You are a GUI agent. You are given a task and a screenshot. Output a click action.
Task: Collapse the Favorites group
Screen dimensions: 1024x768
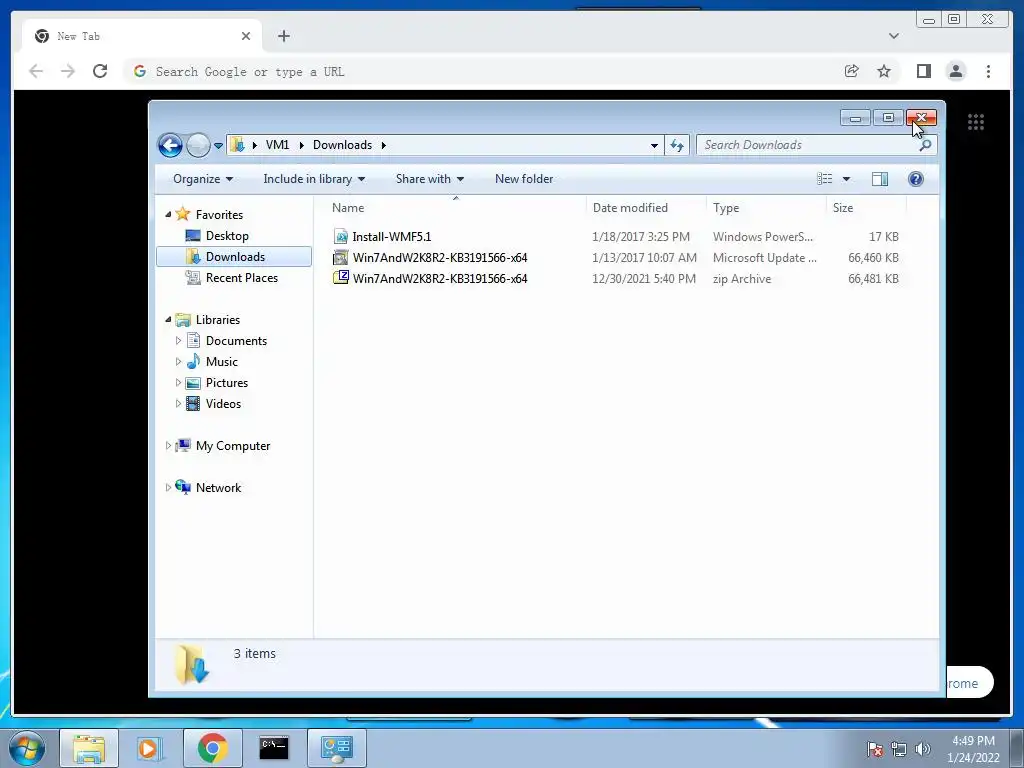coord(168,214)
